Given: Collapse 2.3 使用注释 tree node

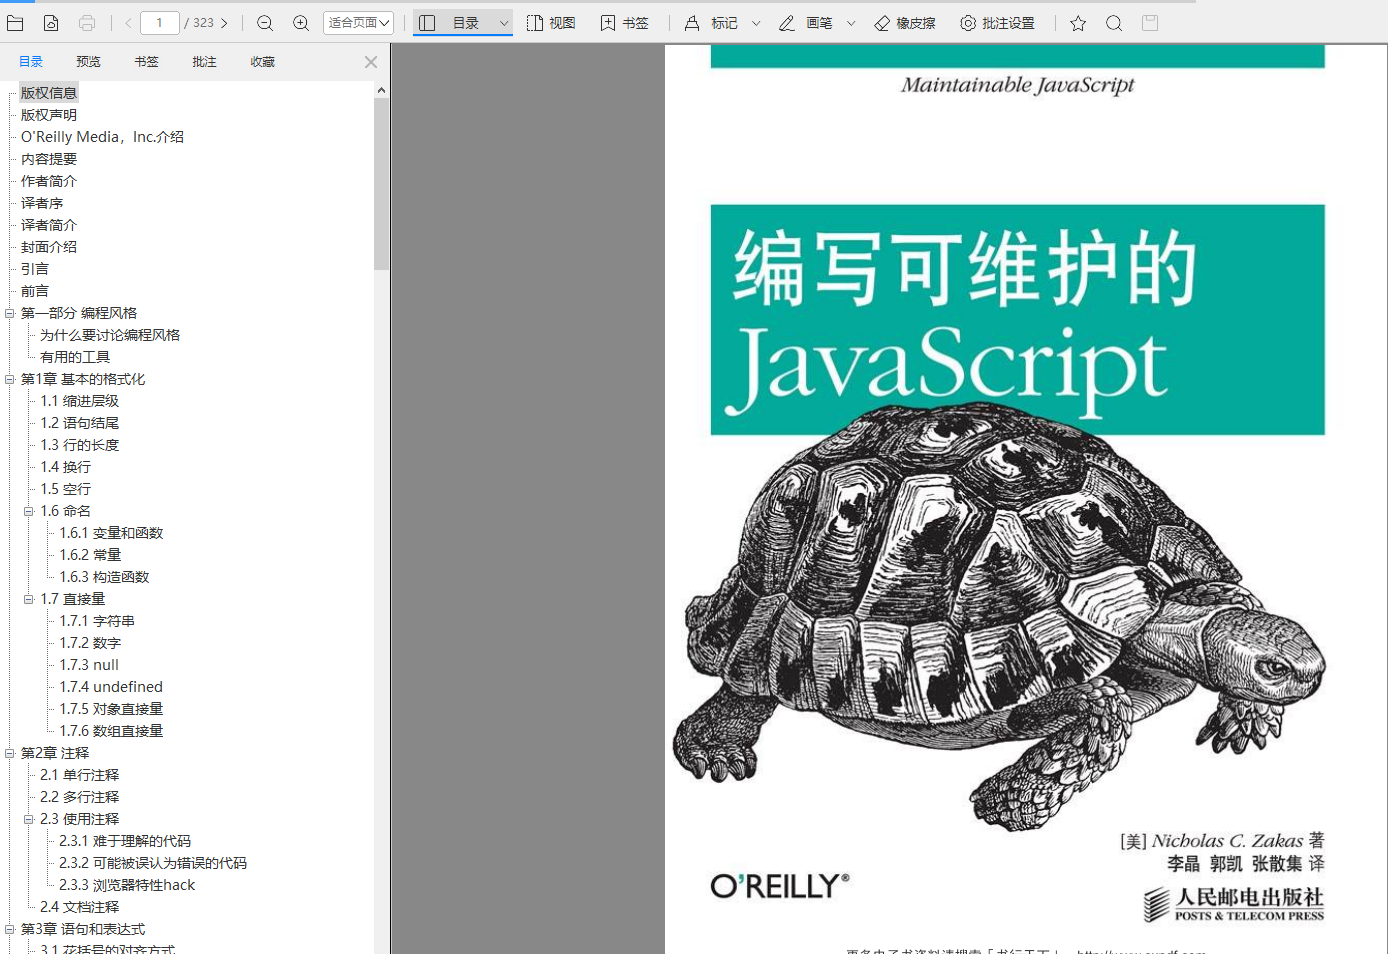Looking at the screenshot, I should tap(29, 819).
